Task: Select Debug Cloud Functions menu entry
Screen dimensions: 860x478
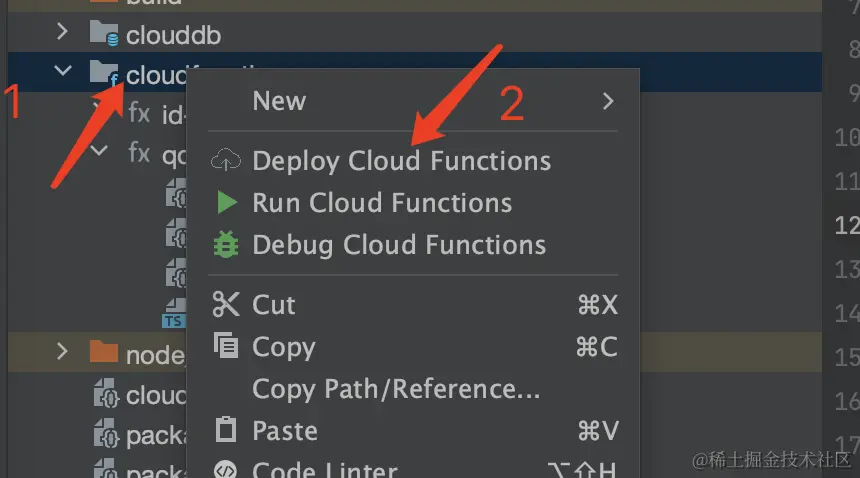Action: (x=399, y=245)
